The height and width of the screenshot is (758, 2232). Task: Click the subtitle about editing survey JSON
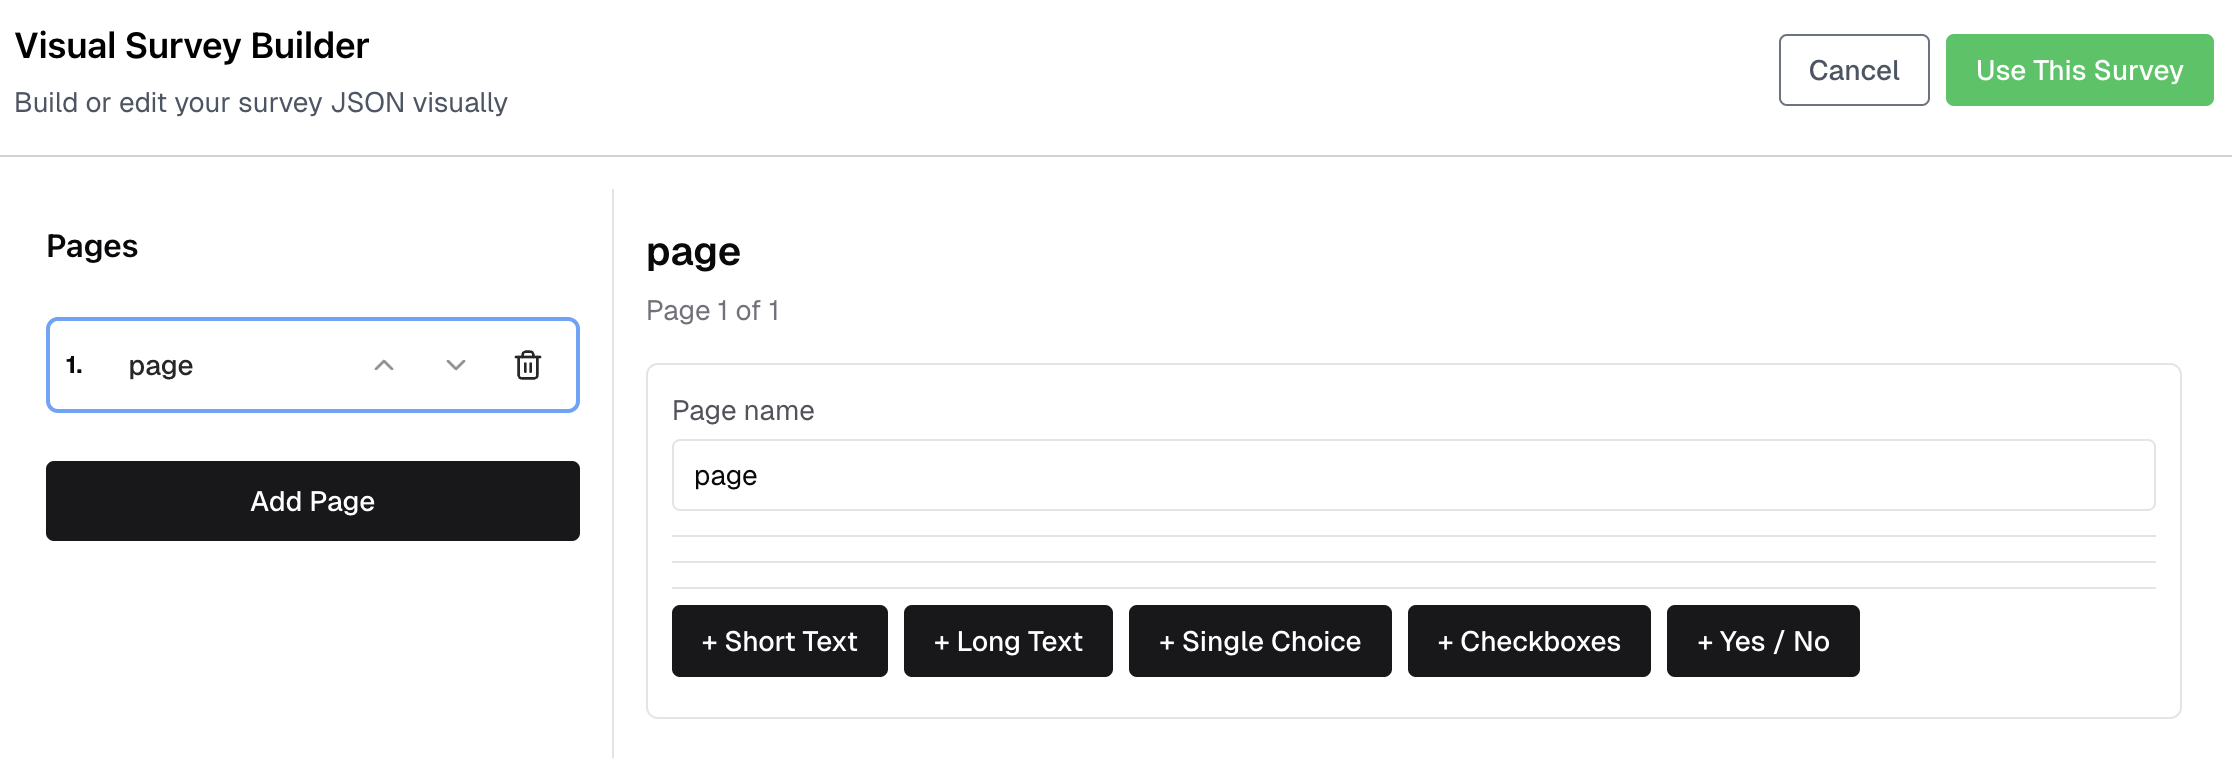pyautogui.click(x=261, y=102)
